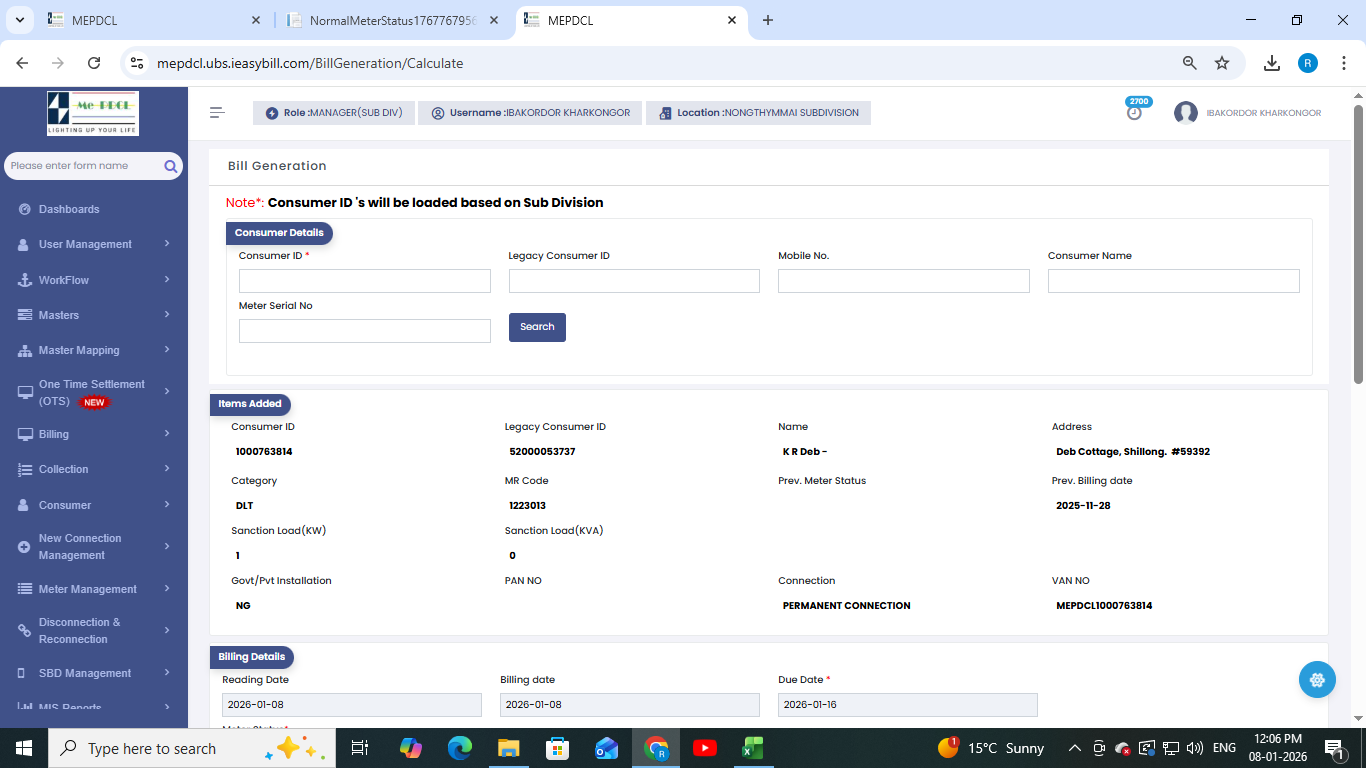Click the Search button
This screenshot has width=1366, height=768.
tap(537, 327)
